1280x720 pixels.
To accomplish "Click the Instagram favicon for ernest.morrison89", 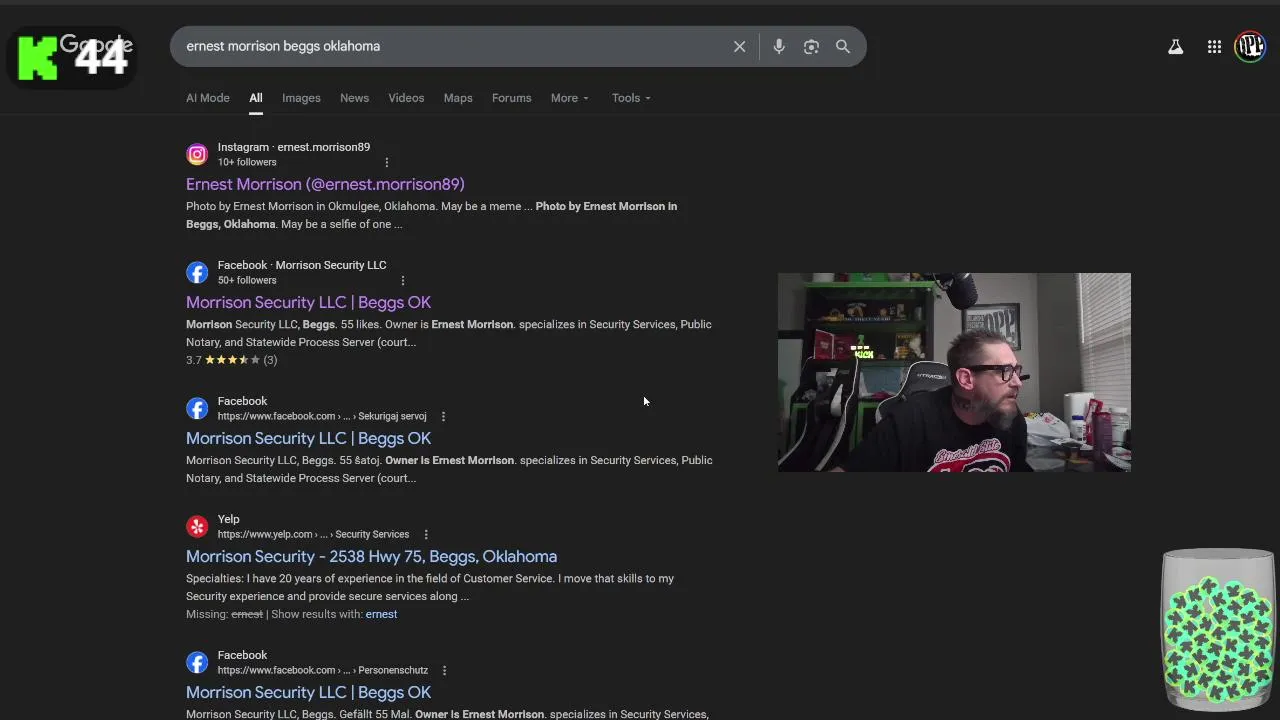I will click(197, 154).
